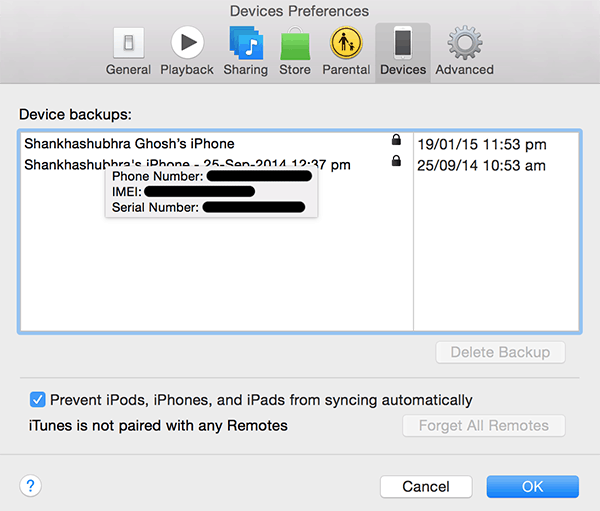Click the Device backups heading label
The image size is (600, 511).
coord(75,114)
